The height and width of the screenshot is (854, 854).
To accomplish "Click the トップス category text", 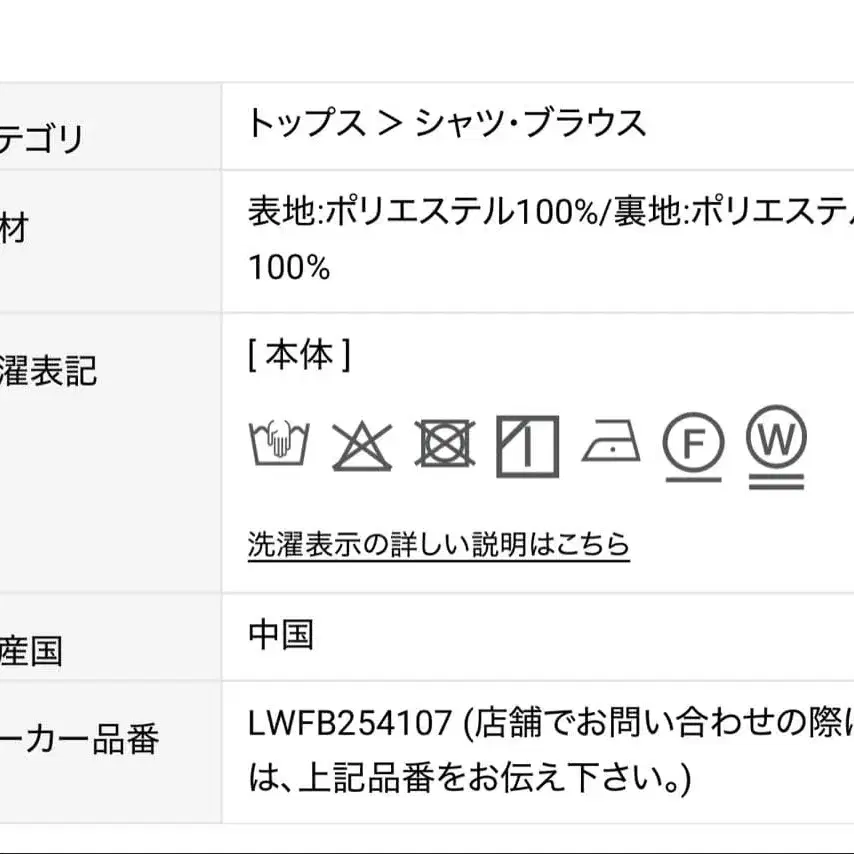I will click(x=306, y=123).
